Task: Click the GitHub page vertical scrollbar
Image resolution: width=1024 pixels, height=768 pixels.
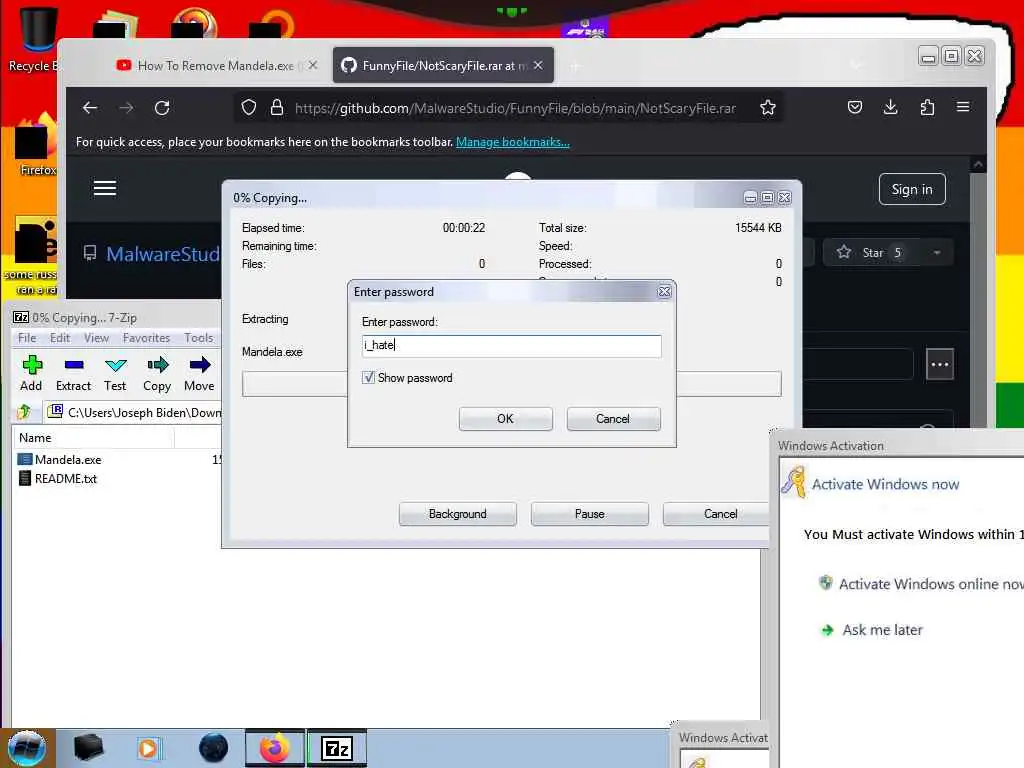Action: point(978,292)
